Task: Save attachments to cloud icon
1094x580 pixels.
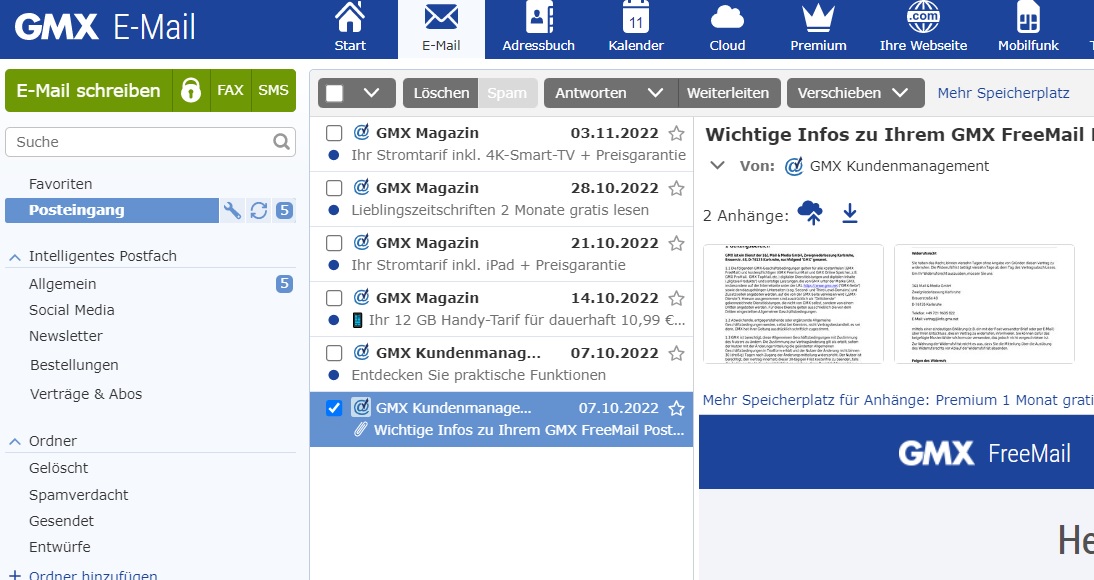Action: pyautogui.click(x=809, y=212)
